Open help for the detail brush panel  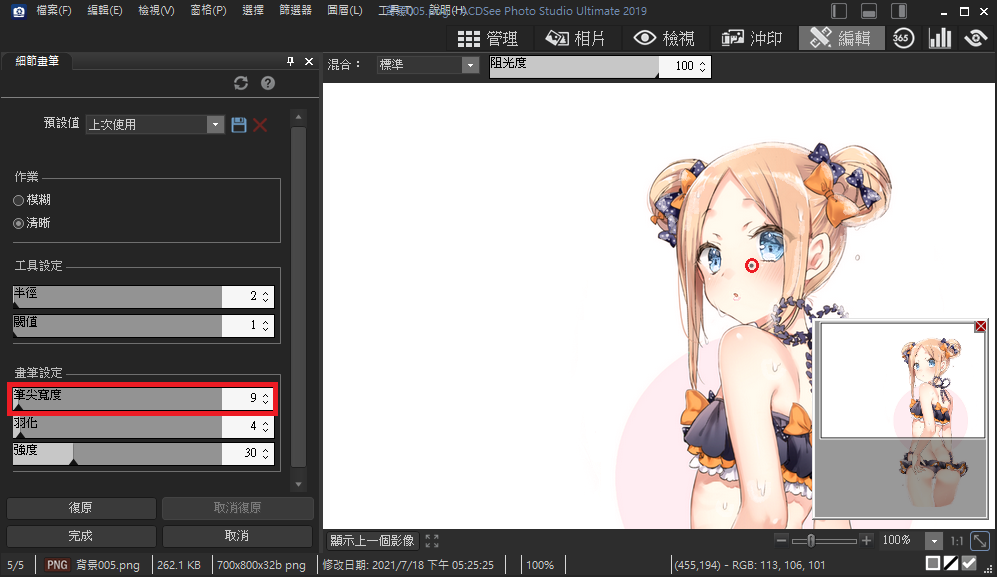(268, 83)
